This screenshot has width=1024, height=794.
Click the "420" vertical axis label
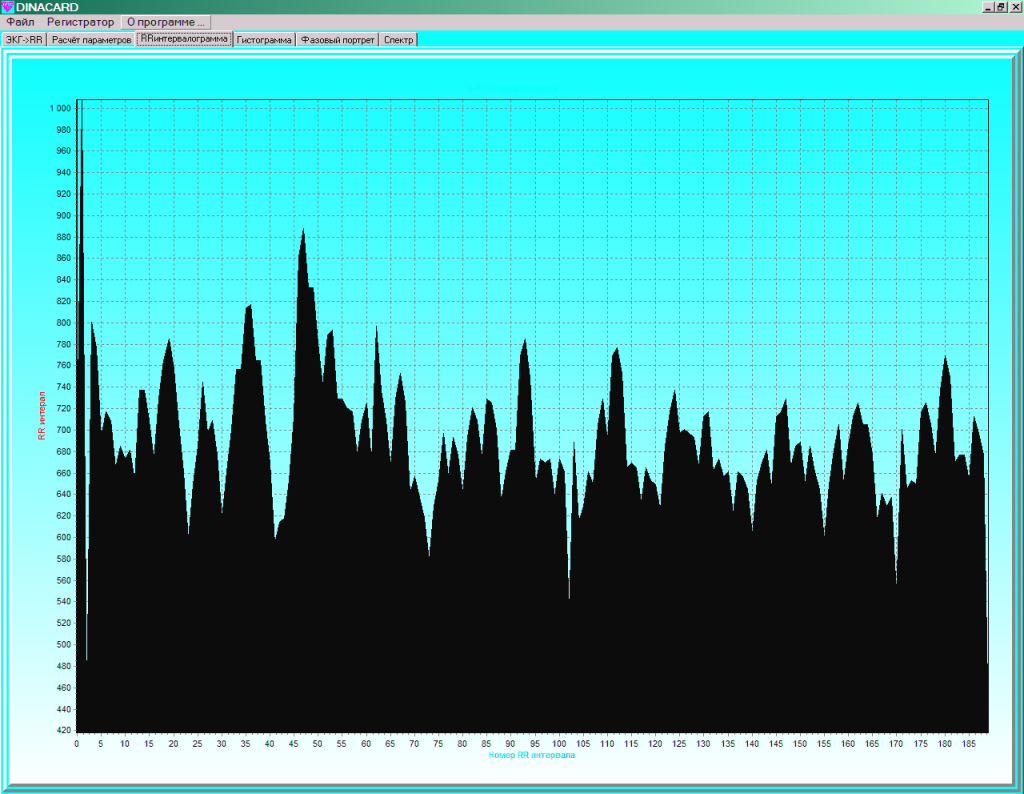tap(63, 731)
